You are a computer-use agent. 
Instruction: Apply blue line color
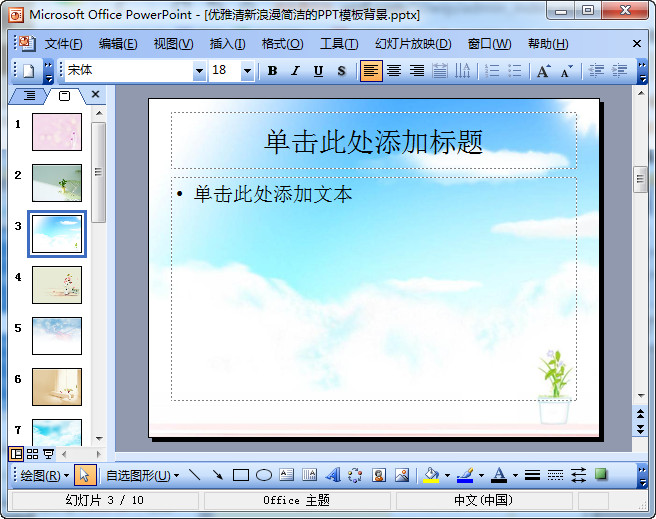pos(465,475)
